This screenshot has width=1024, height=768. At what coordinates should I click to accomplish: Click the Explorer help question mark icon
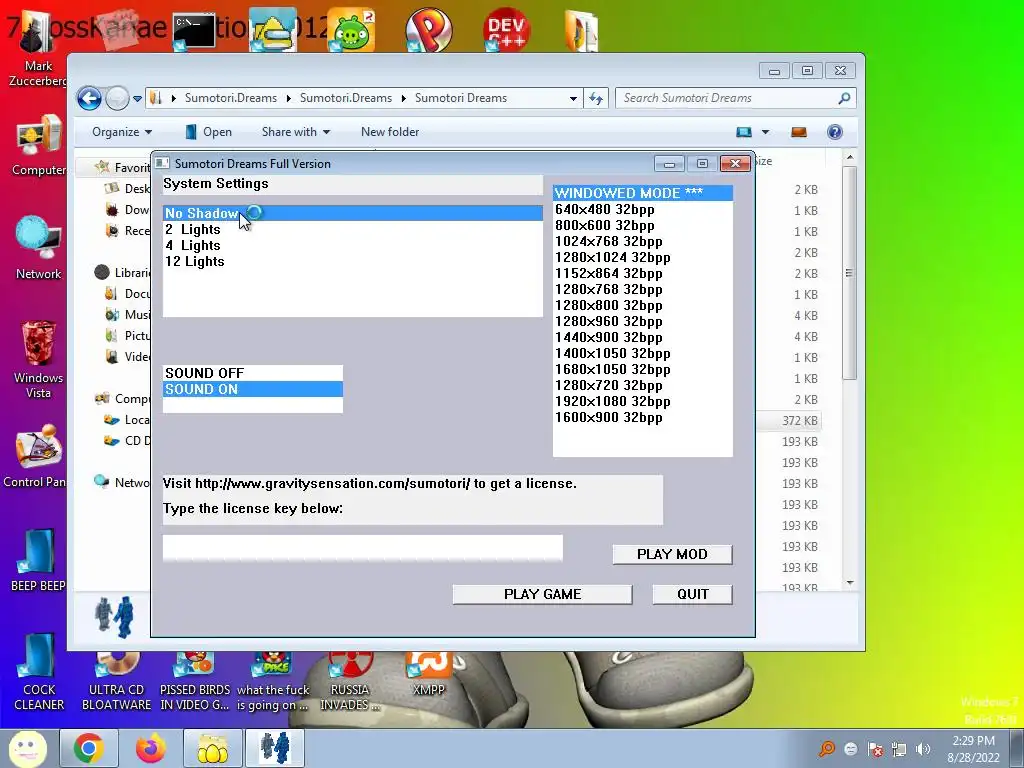click(x=835, y=132)
